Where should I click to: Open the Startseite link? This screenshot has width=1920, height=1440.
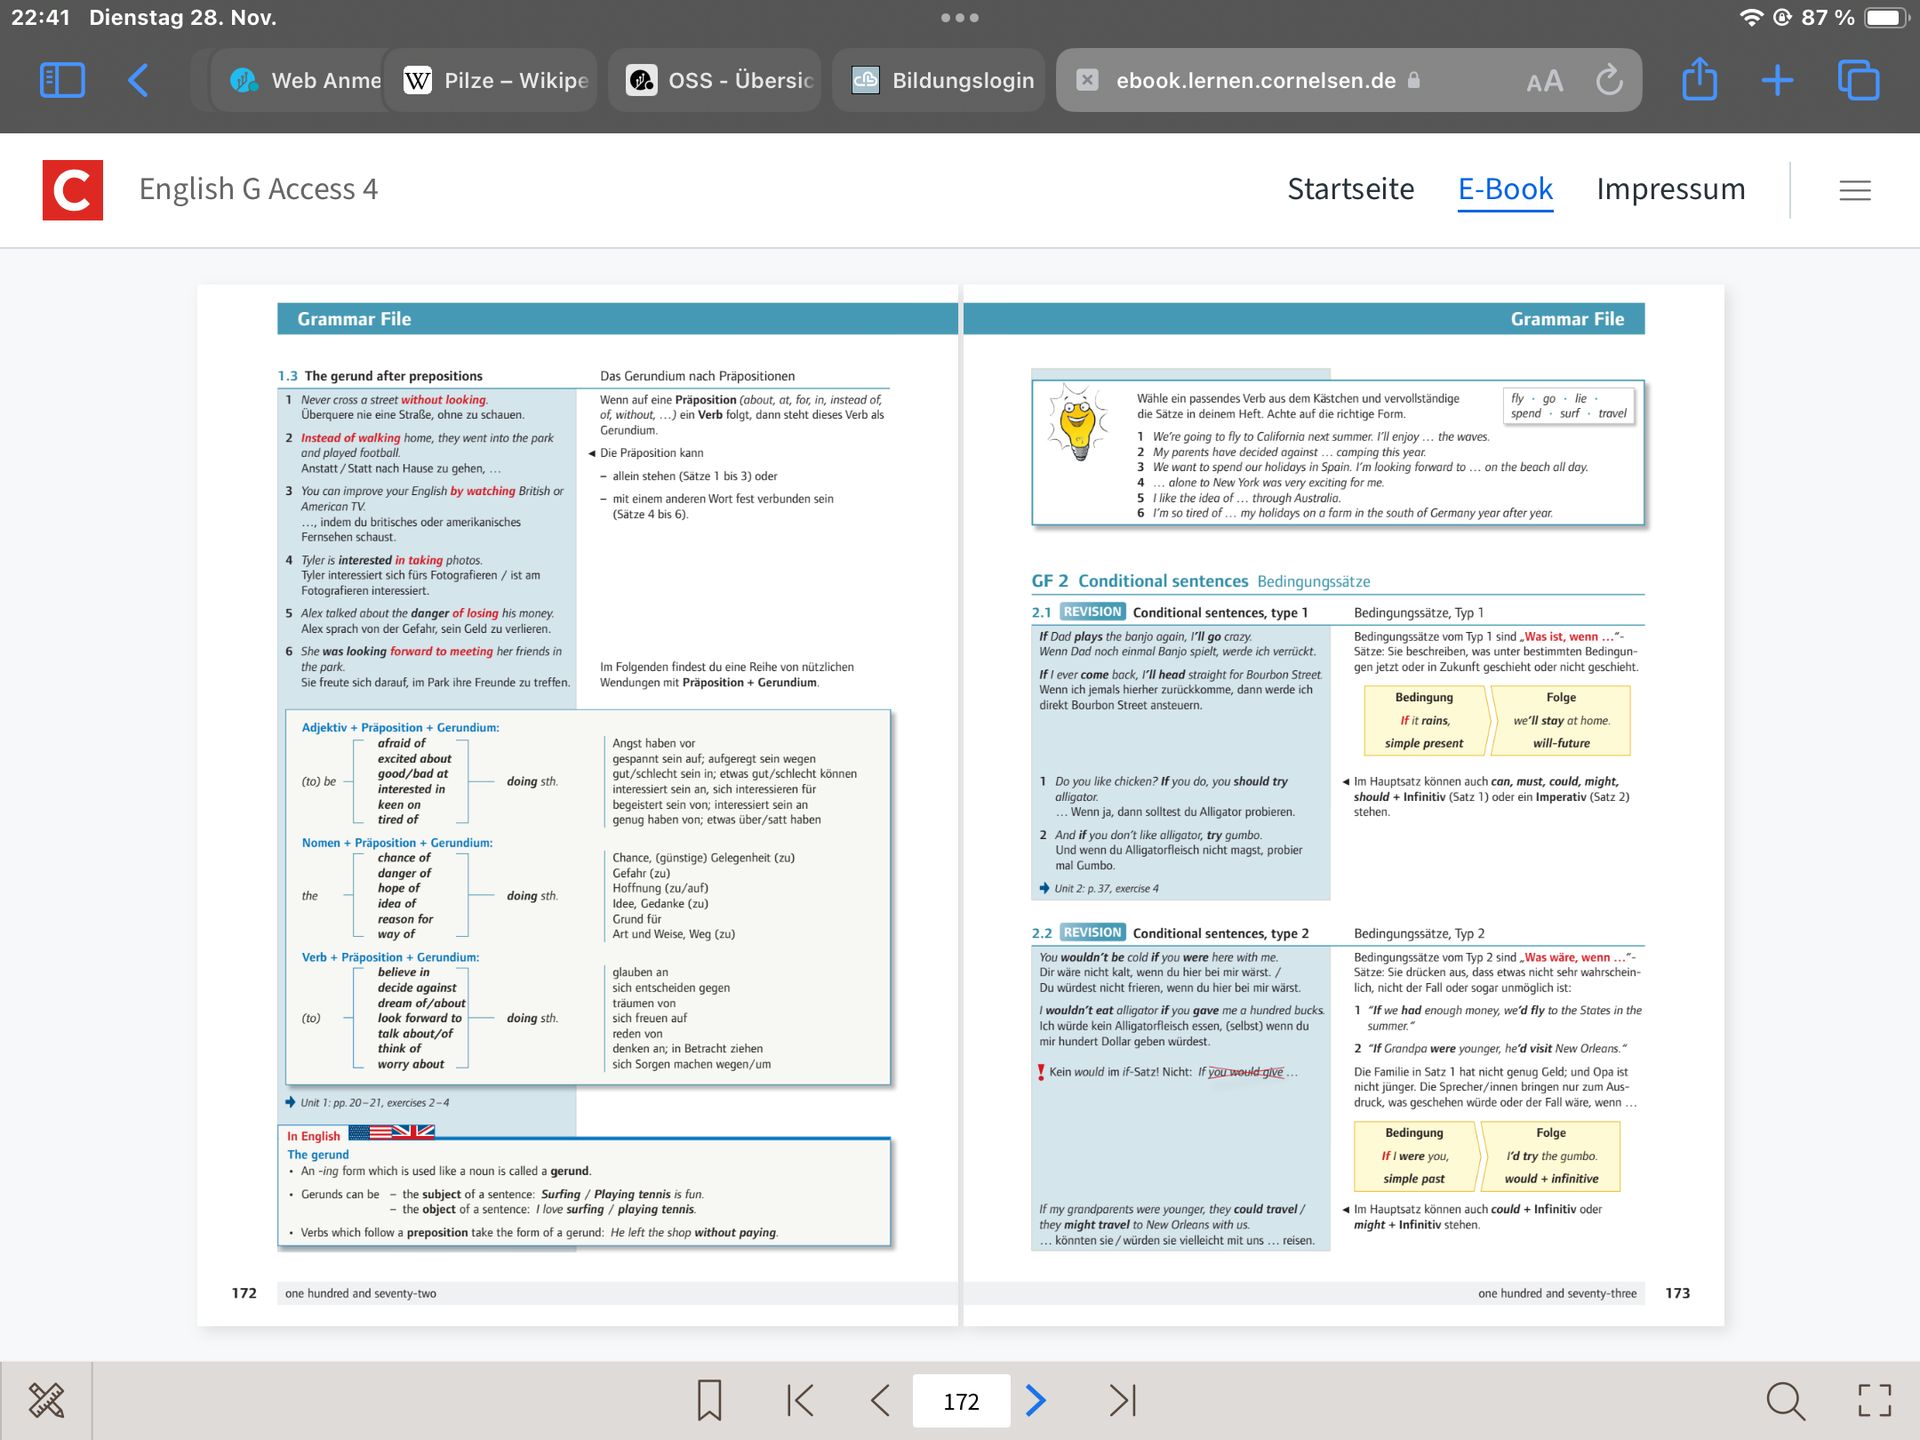tap(1350, 189)
